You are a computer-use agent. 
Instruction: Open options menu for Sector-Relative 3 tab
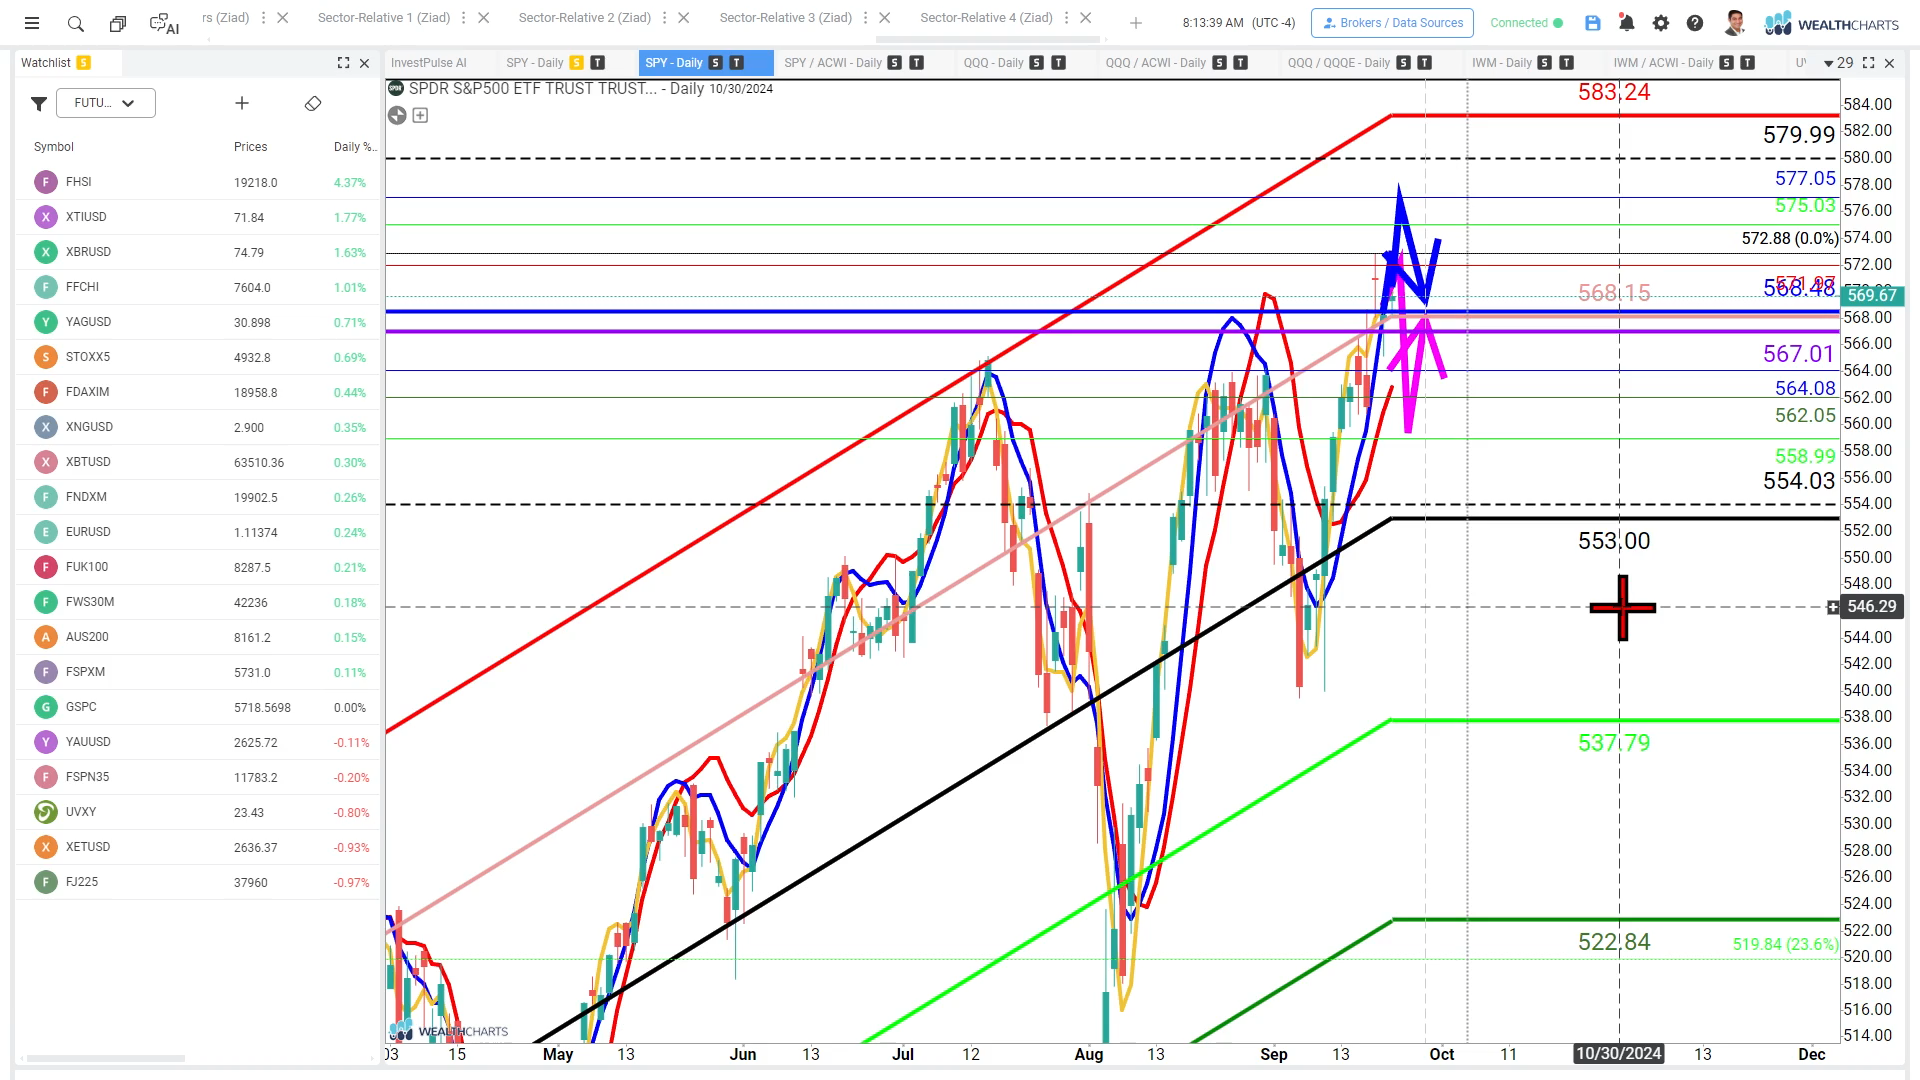(866, 18)
